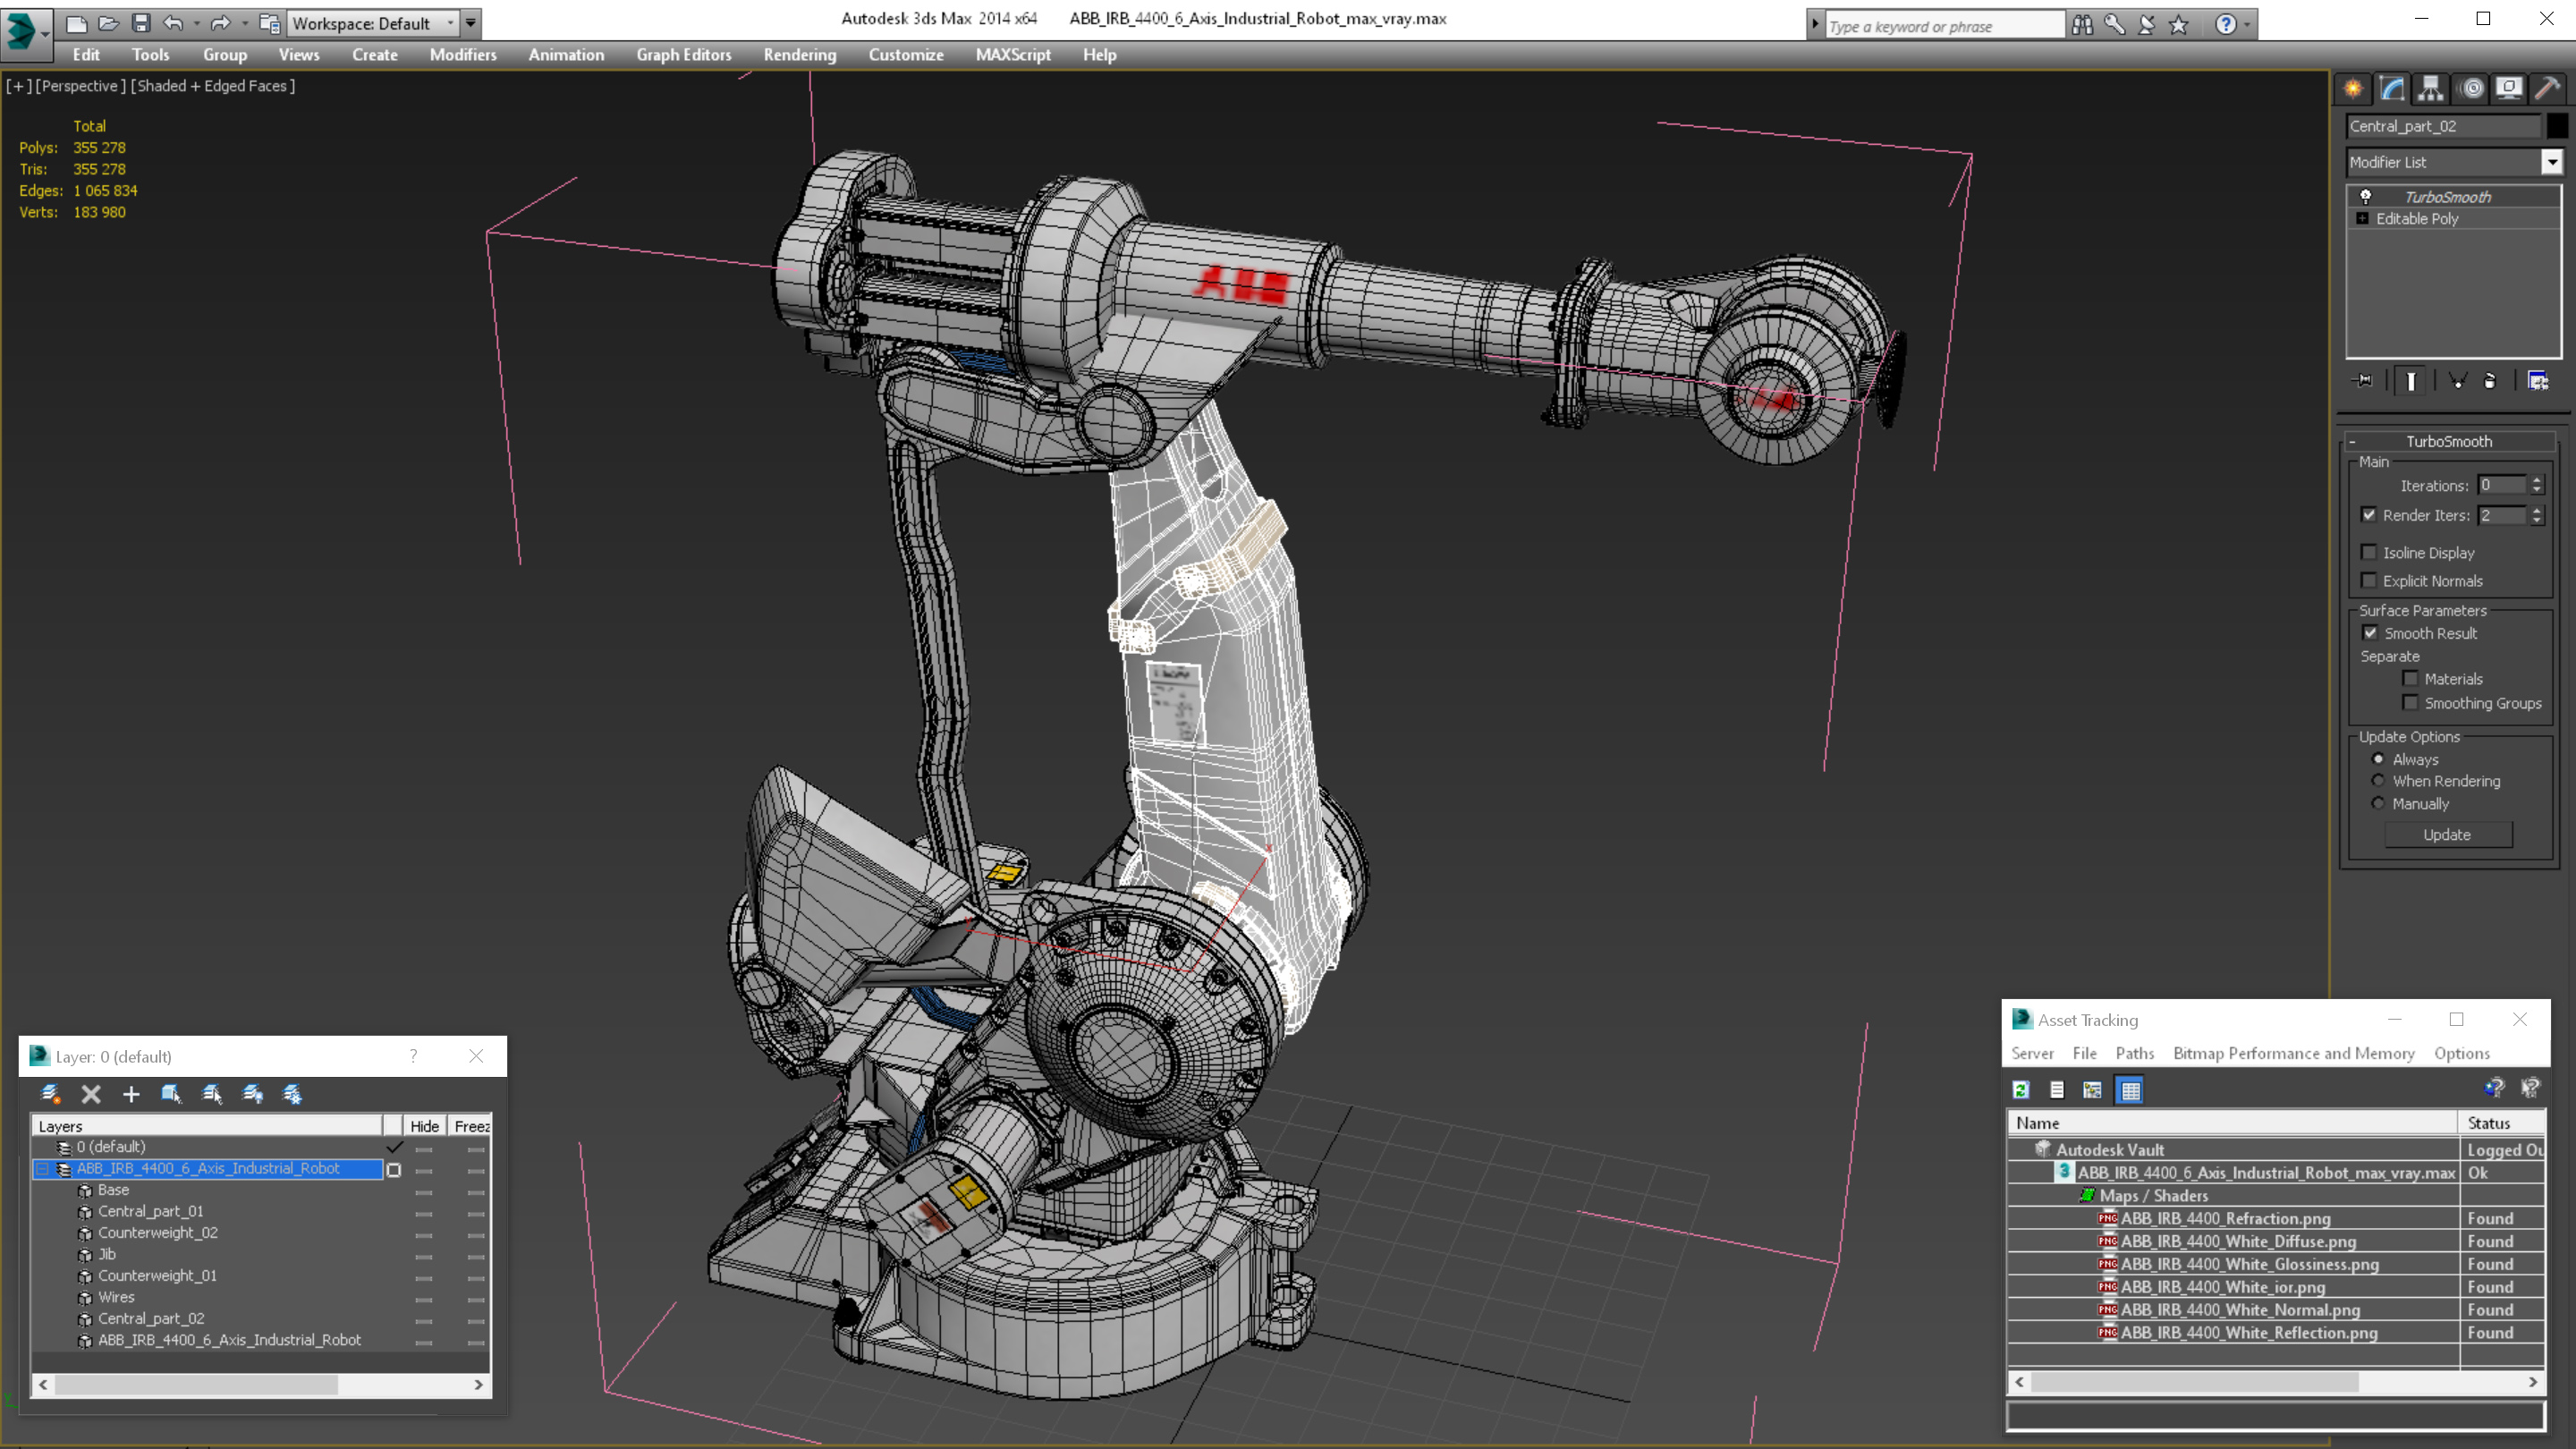2576x1449 pixels.
Task: Open the Redo history dropdown arrow
Action: coord(244,23)
